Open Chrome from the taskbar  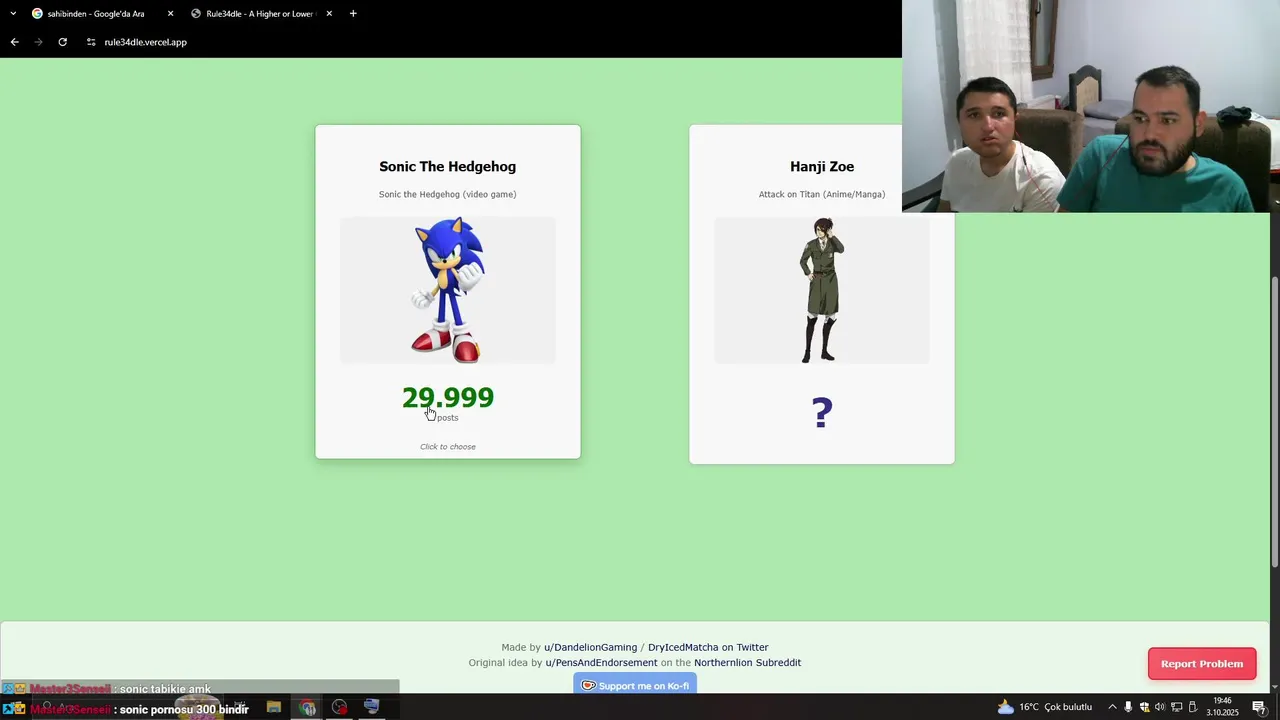(x=308, y=707)
